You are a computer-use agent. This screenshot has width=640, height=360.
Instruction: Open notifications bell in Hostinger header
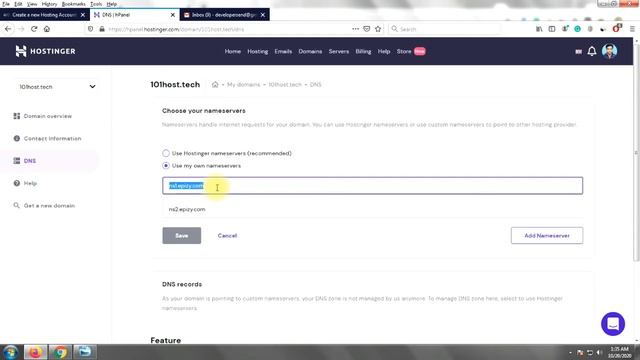pyautogui.click(x=592, y=51)
